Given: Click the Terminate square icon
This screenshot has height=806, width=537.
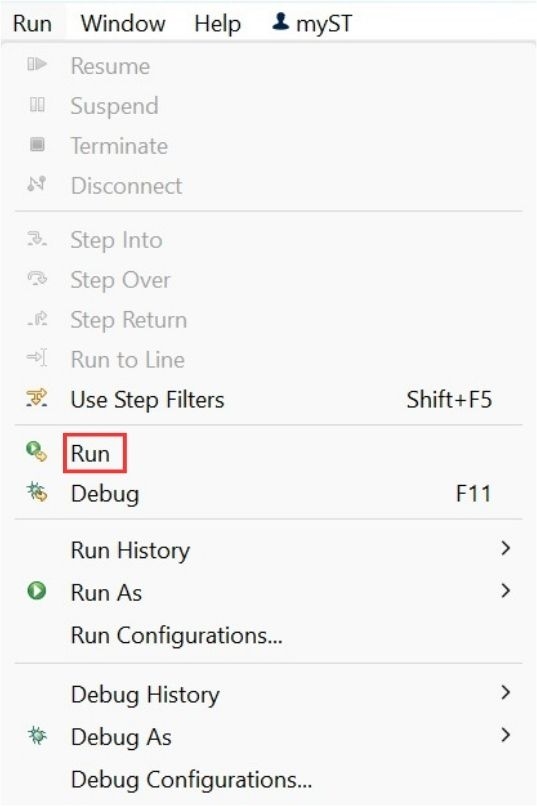Looking at the screenshot, I should point(36,144).
